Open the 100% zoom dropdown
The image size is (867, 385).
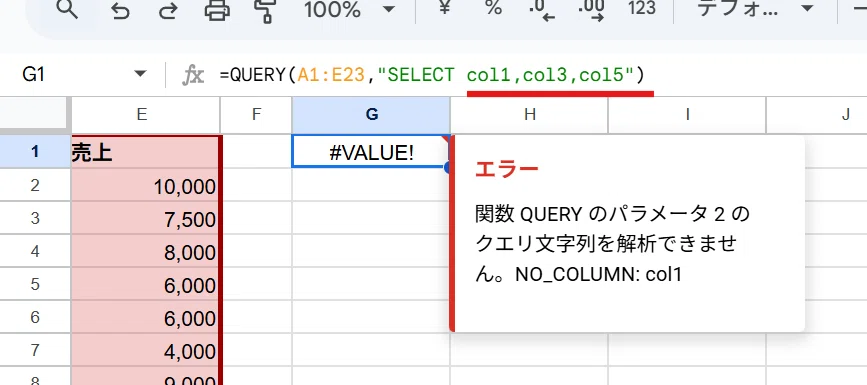[x=350, y=8]
